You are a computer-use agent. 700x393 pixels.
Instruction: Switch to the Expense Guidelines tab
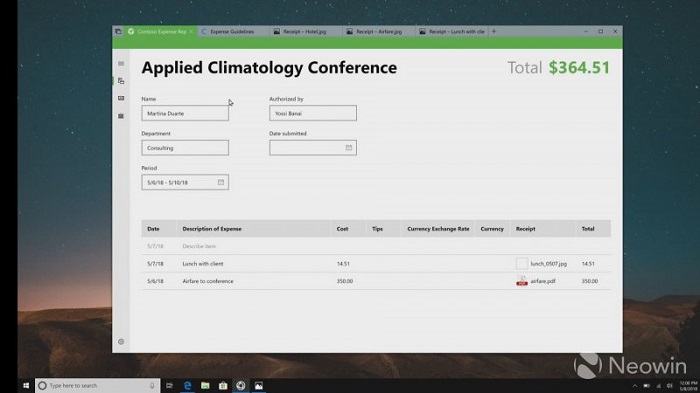[232, 32]
